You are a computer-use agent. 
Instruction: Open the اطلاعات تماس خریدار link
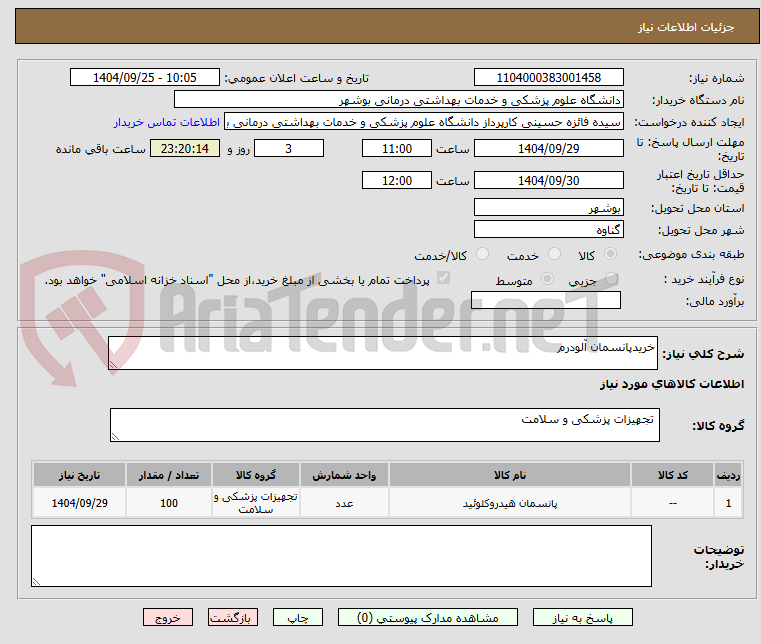pyautogui.click(x=167, y=122)
